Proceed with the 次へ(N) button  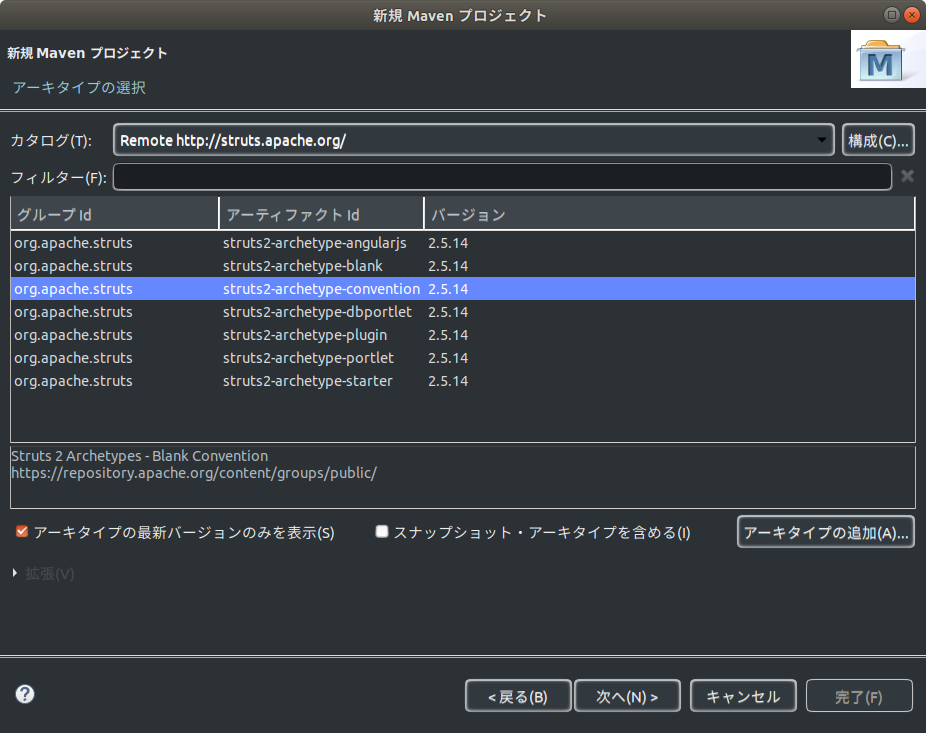(627, 696)
